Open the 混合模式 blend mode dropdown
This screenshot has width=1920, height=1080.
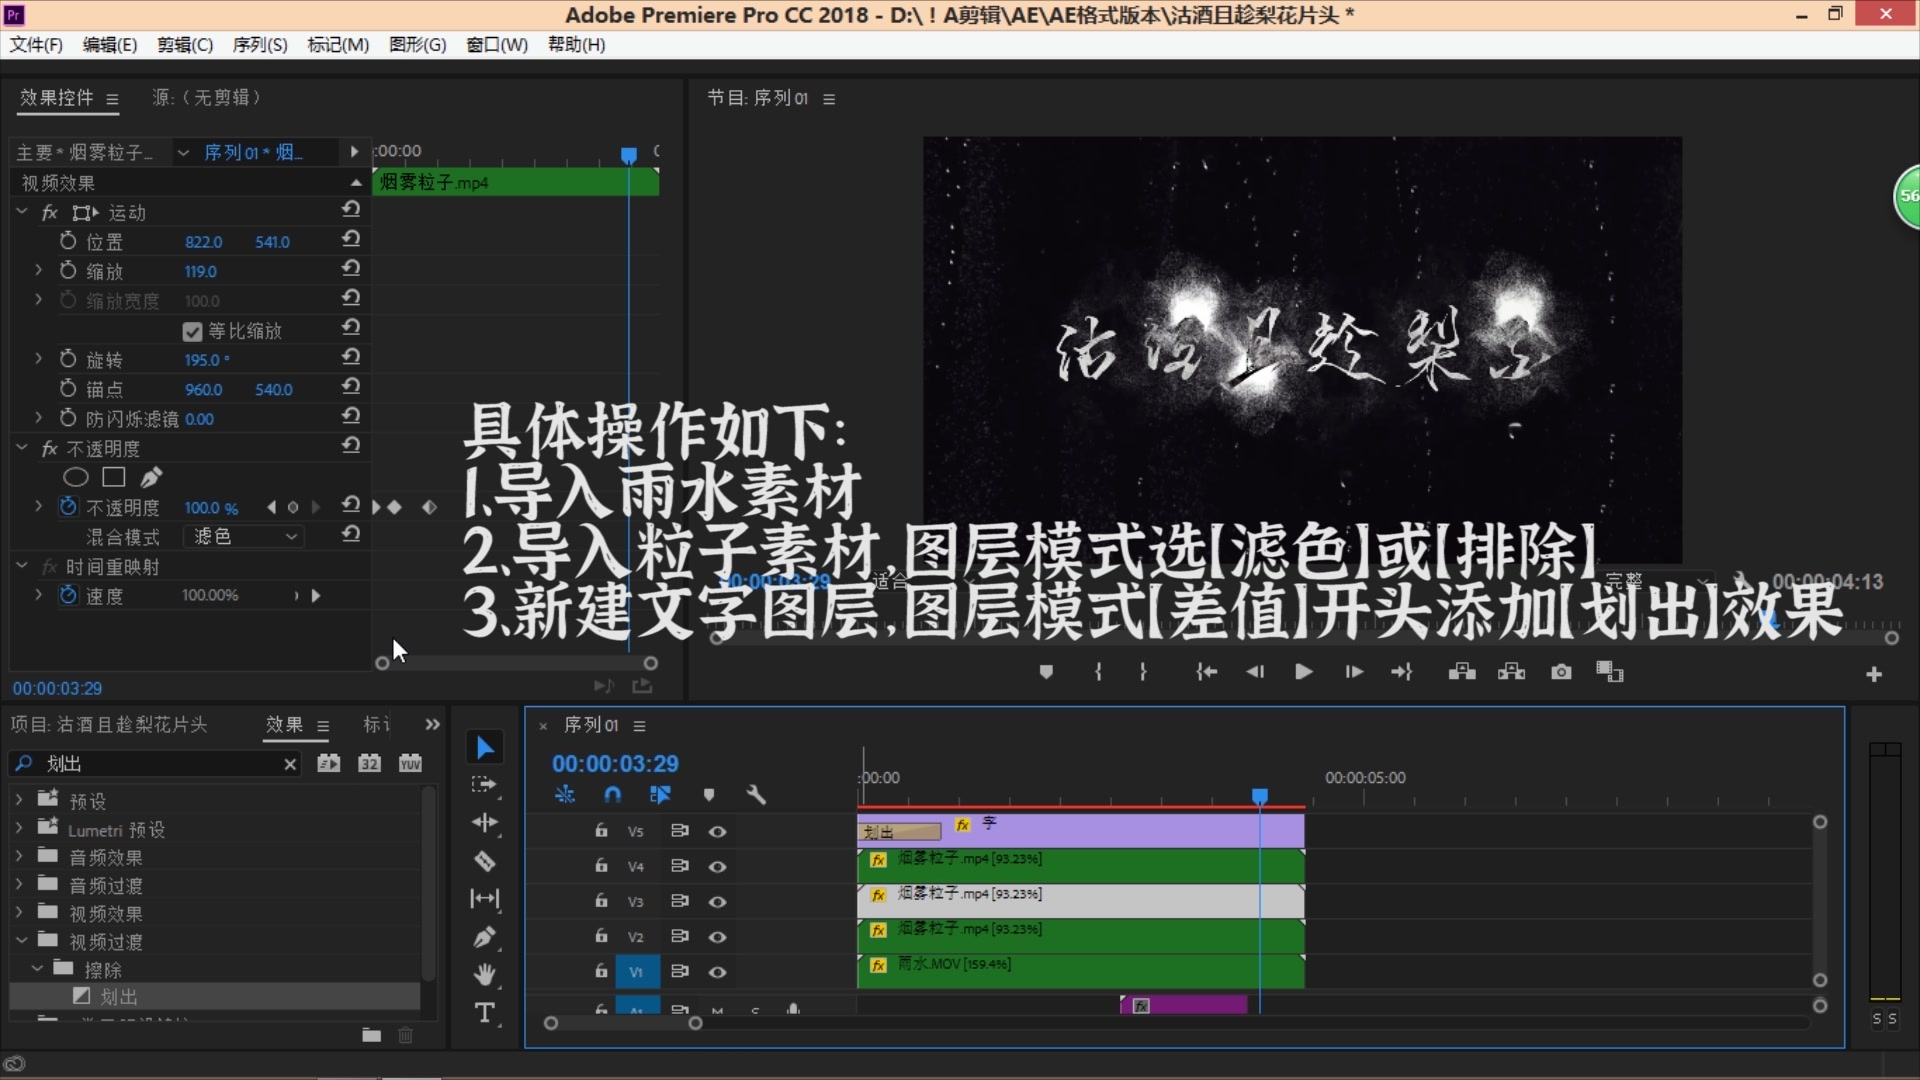click(245, 537)
